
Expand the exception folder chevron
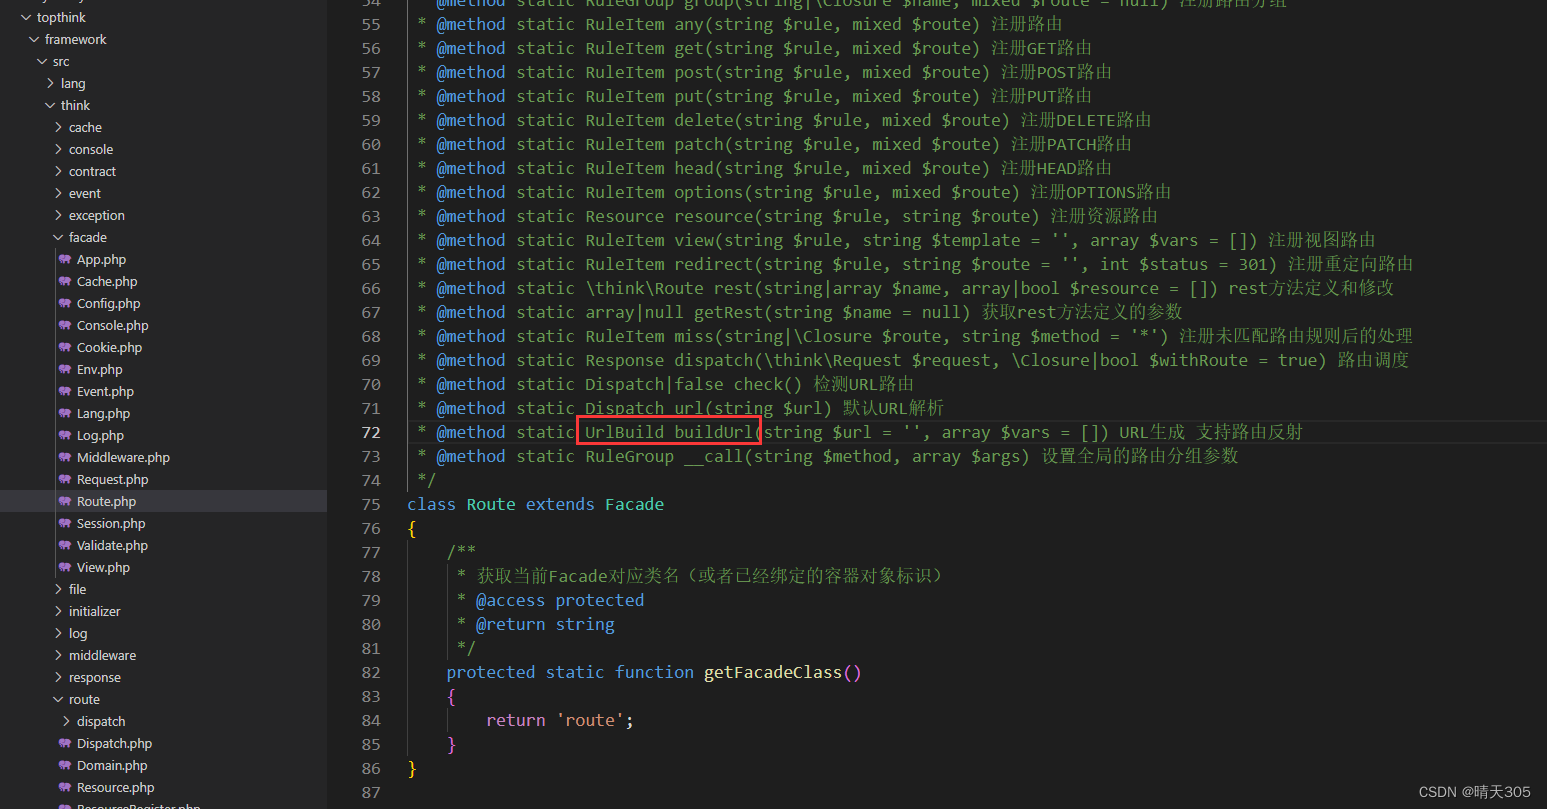(58, 215)
